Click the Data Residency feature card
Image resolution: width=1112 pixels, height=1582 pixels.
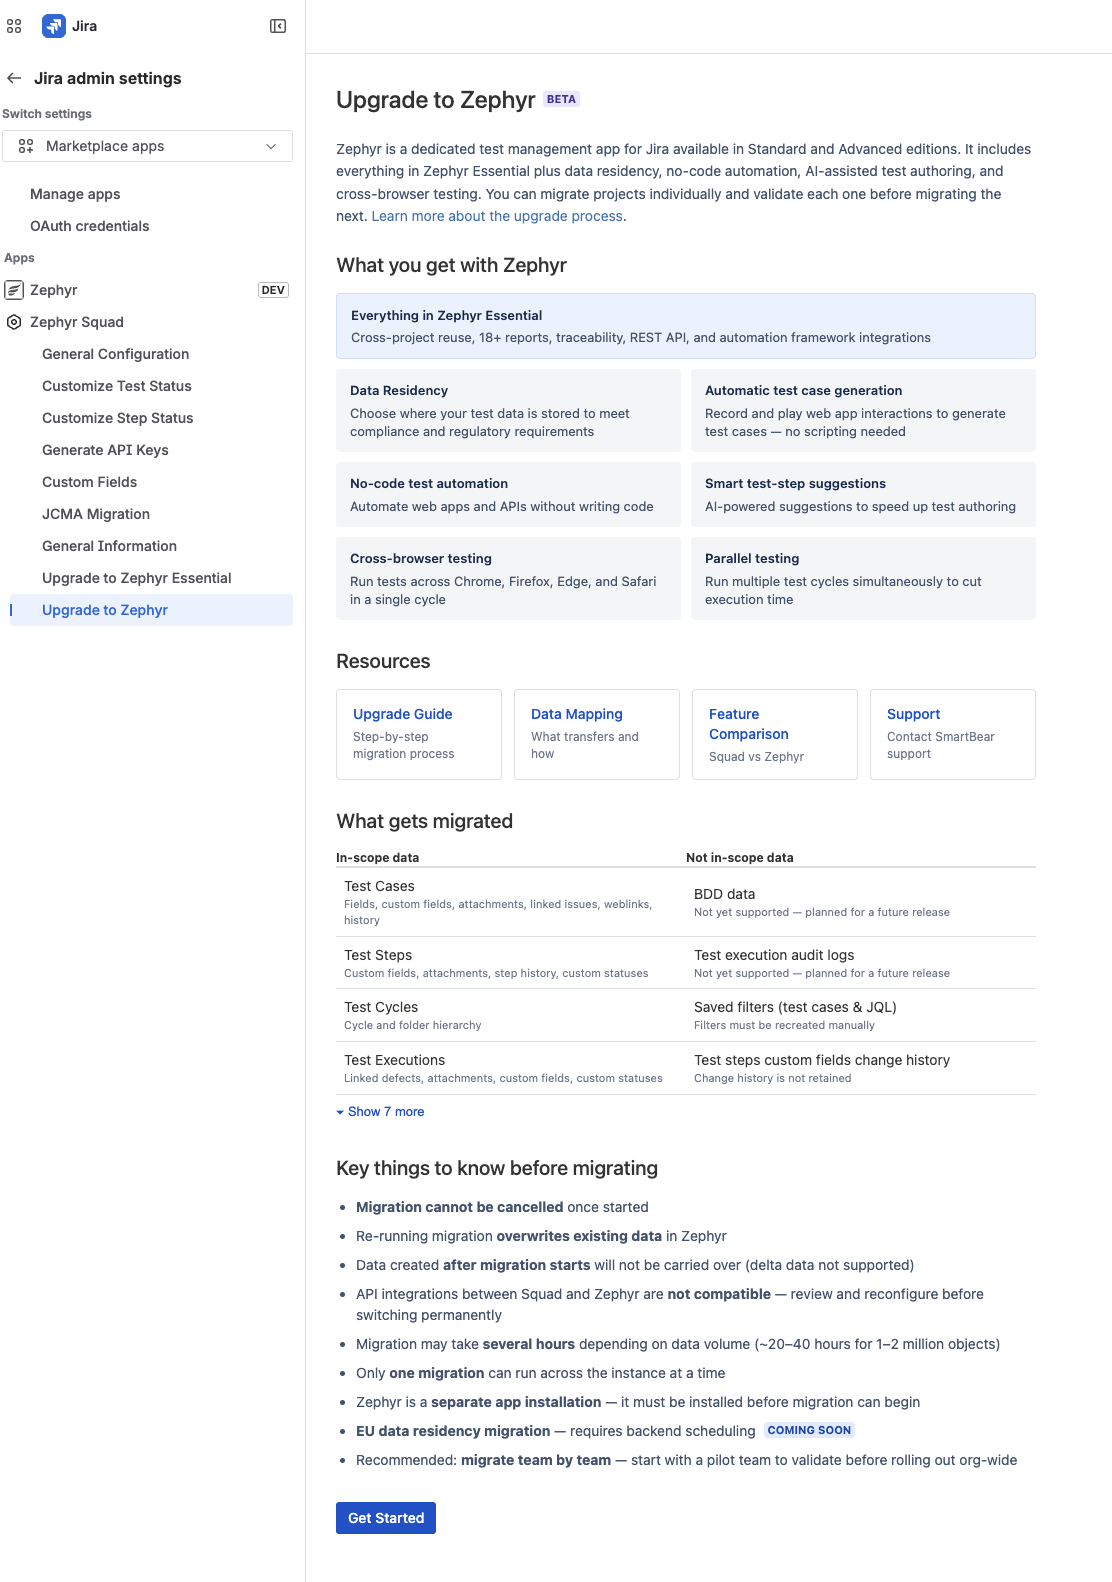click(x=508, y=411)
